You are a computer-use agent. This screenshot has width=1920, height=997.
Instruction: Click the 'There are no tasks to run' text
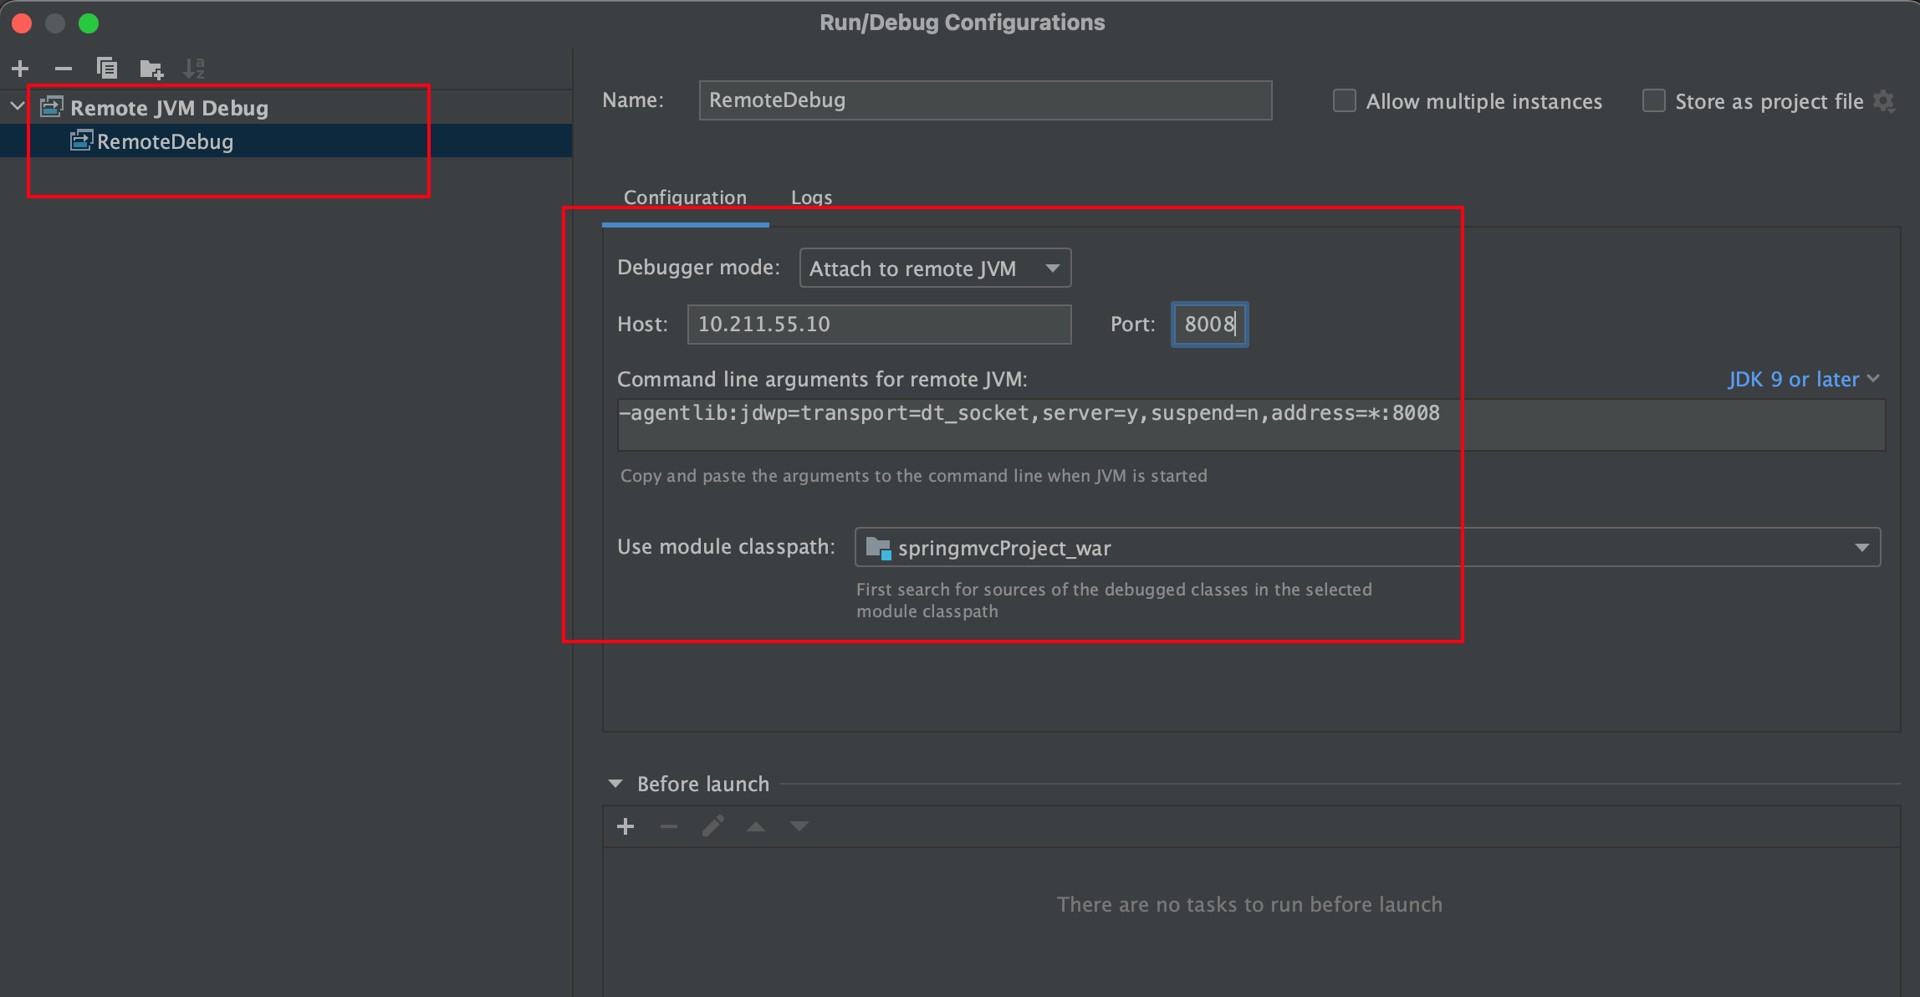[x=1249, y=905]
